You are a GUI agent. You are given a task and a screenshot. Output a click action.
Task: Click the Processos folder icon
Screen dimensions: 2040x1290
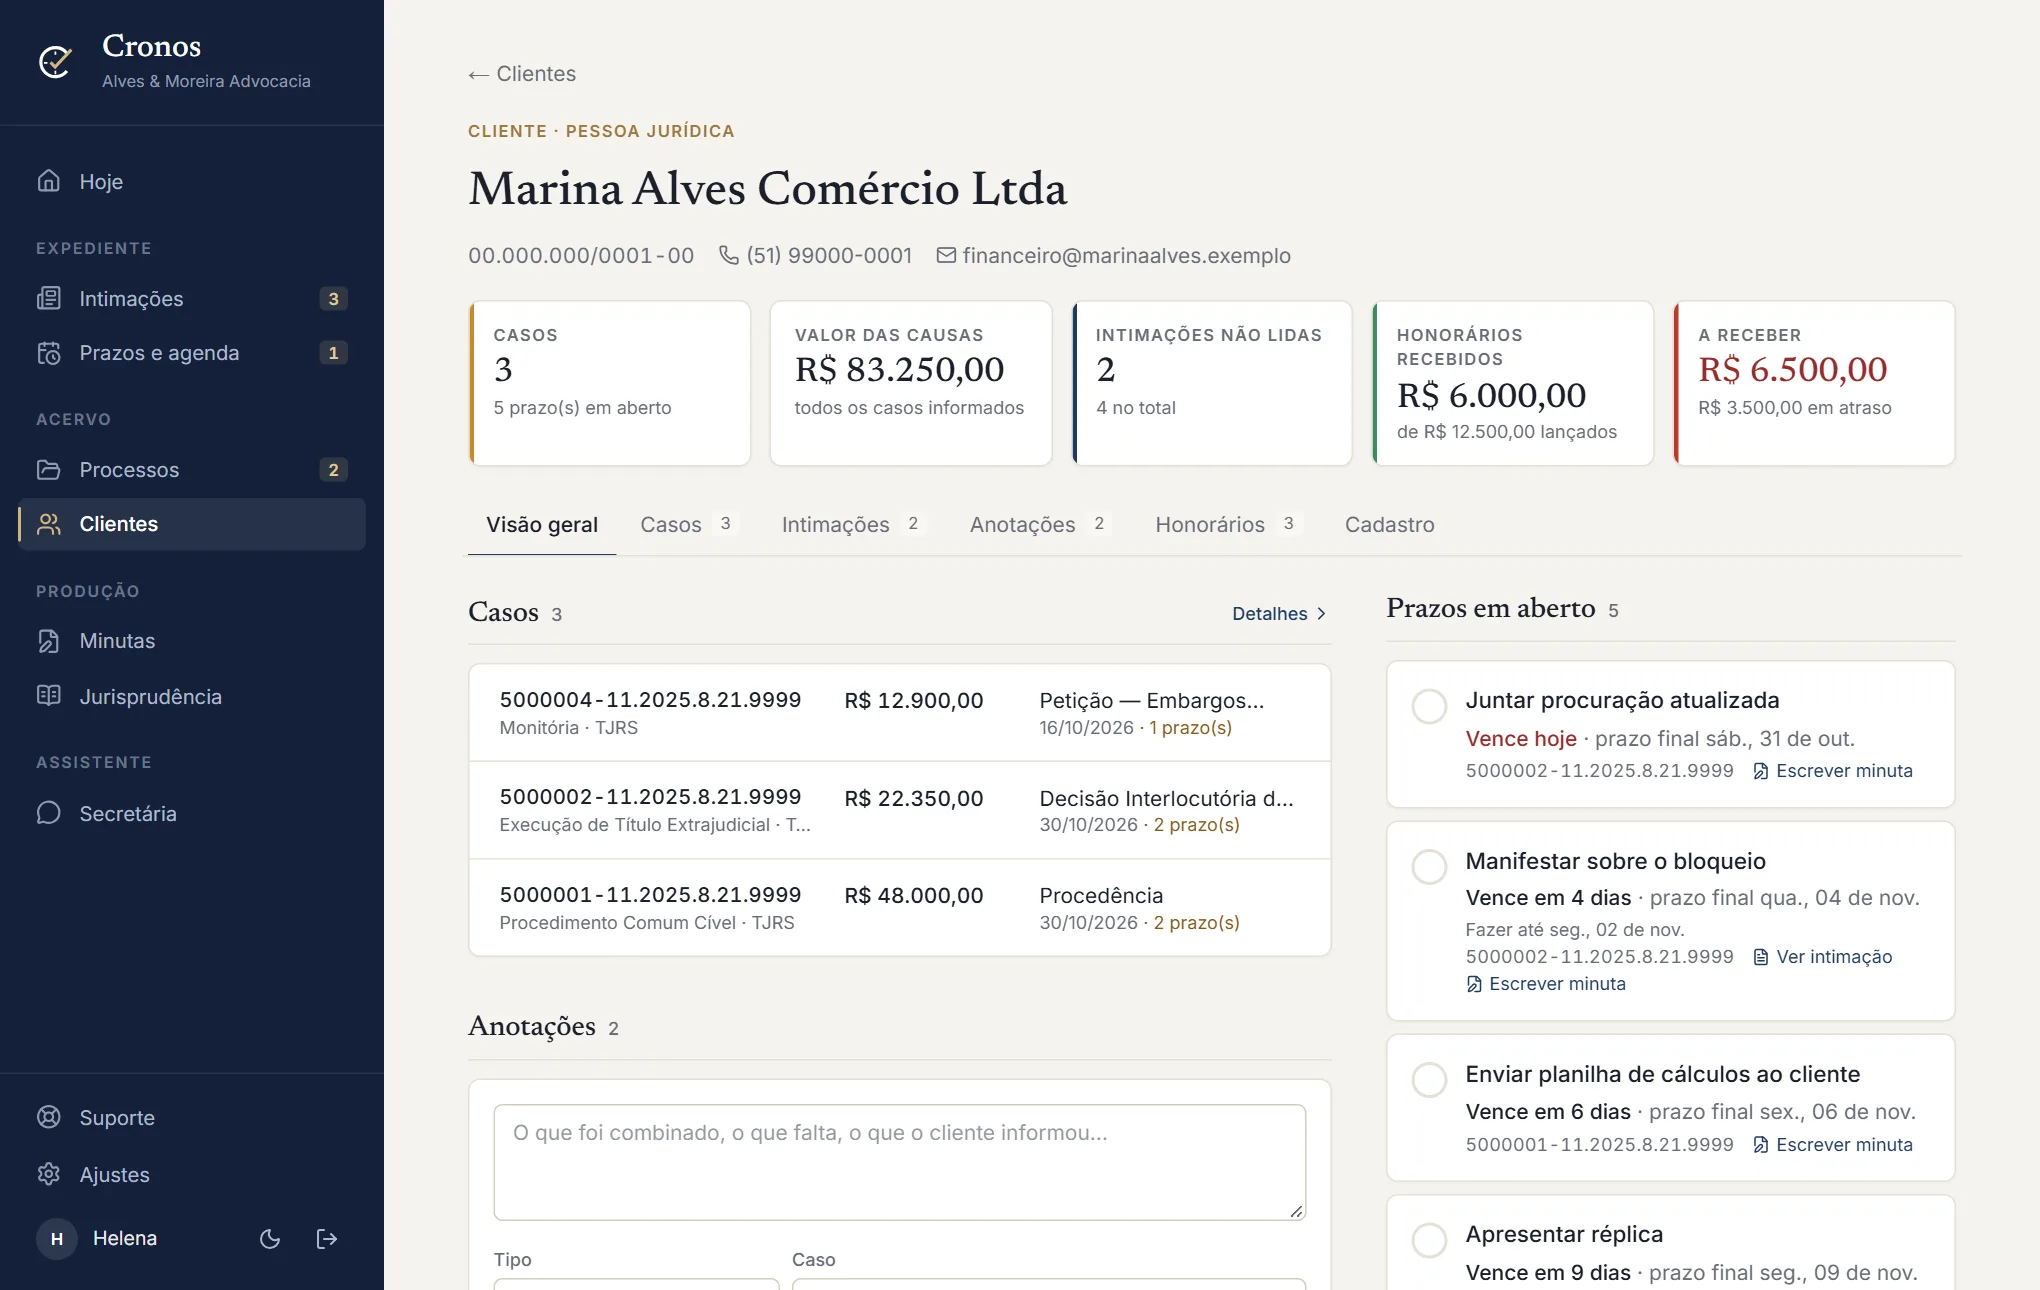pyautogui.click(x=49, y=469)
